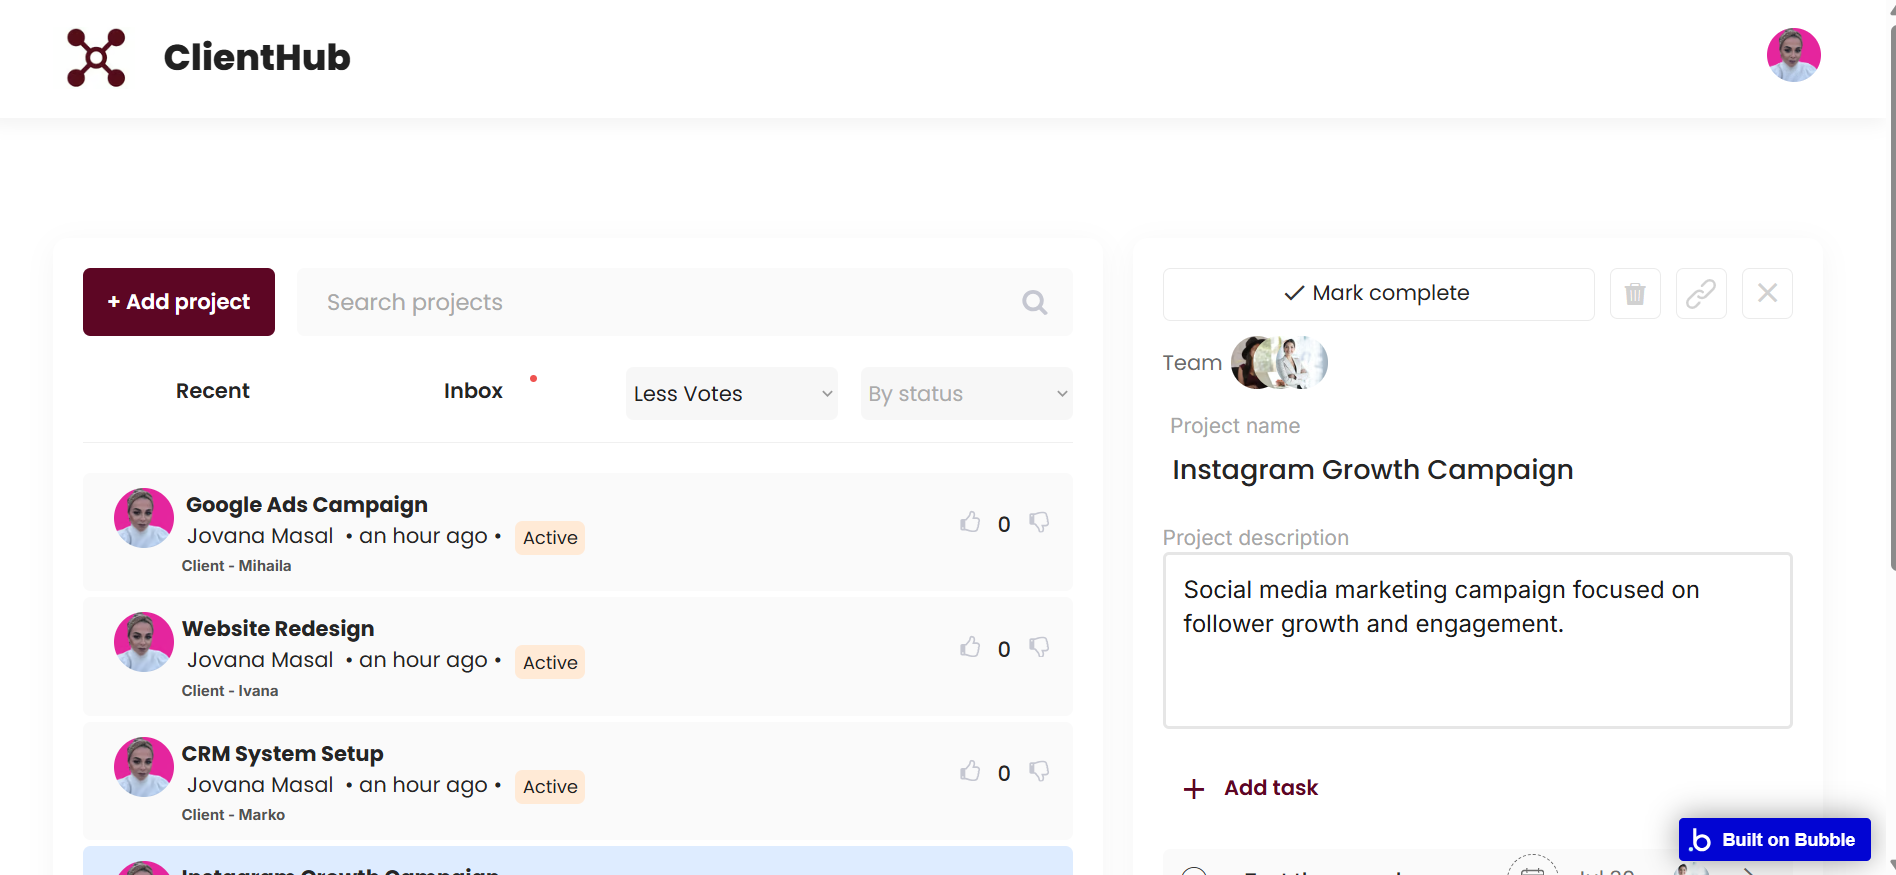Click the plus icon next to Add task

click(x=1194, y=788)
